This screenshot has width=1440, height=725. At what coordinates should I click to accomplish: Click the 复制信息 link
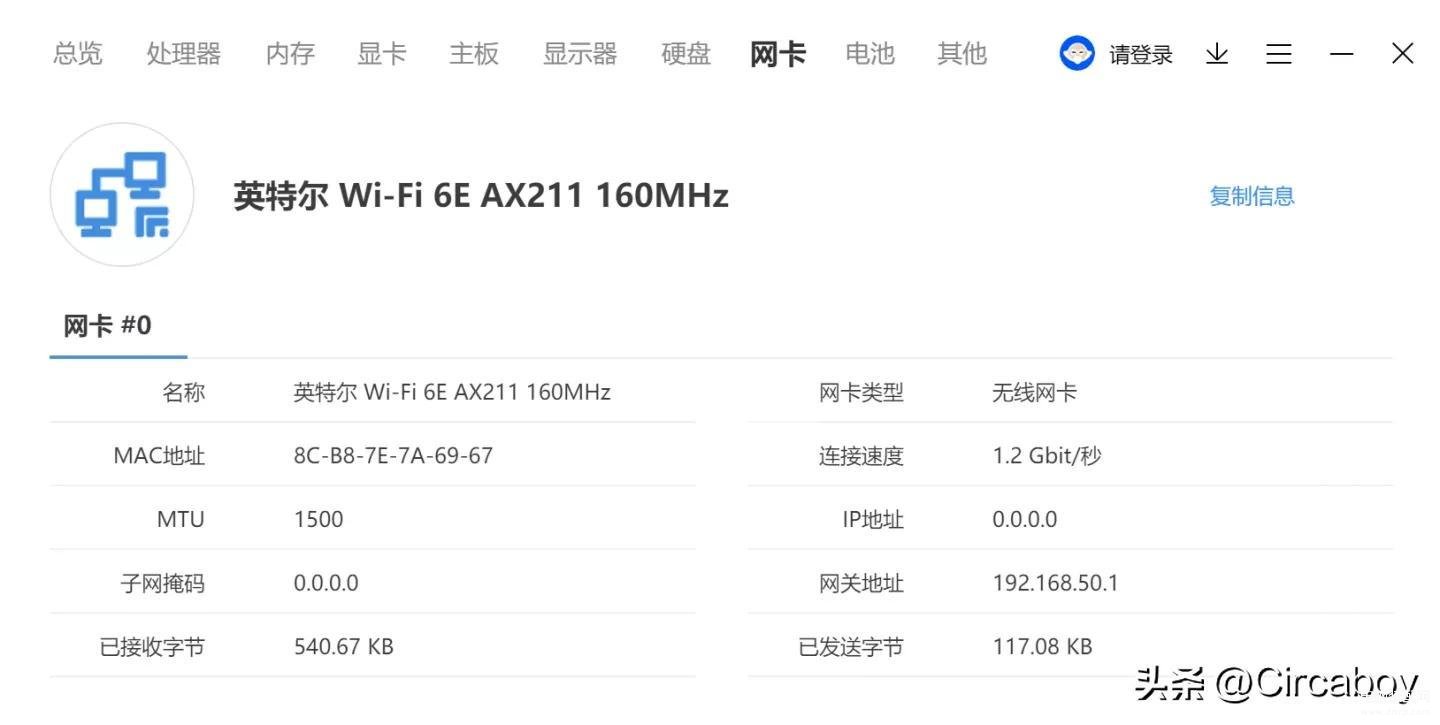coord(1252,196)
